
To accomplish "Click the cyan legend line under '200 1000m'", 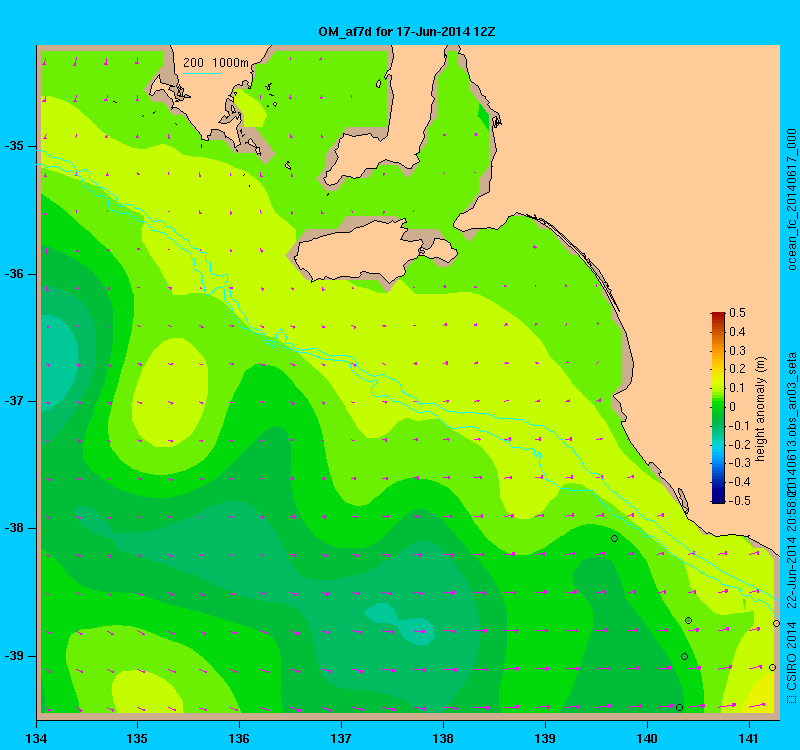I will pyautogui.click(x=202, y=73).
